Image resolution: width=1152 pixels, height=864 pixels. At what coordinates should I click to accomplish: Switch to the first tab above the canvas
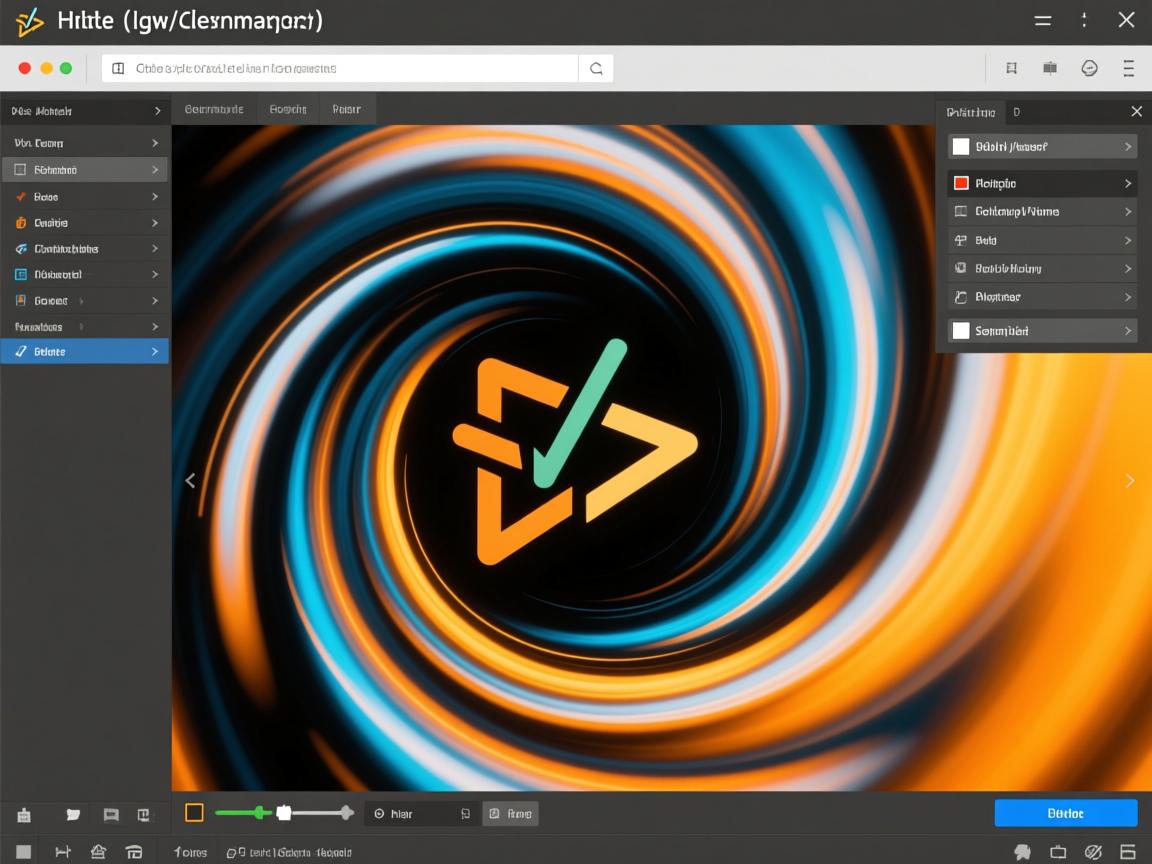click(x=214, y=109)
